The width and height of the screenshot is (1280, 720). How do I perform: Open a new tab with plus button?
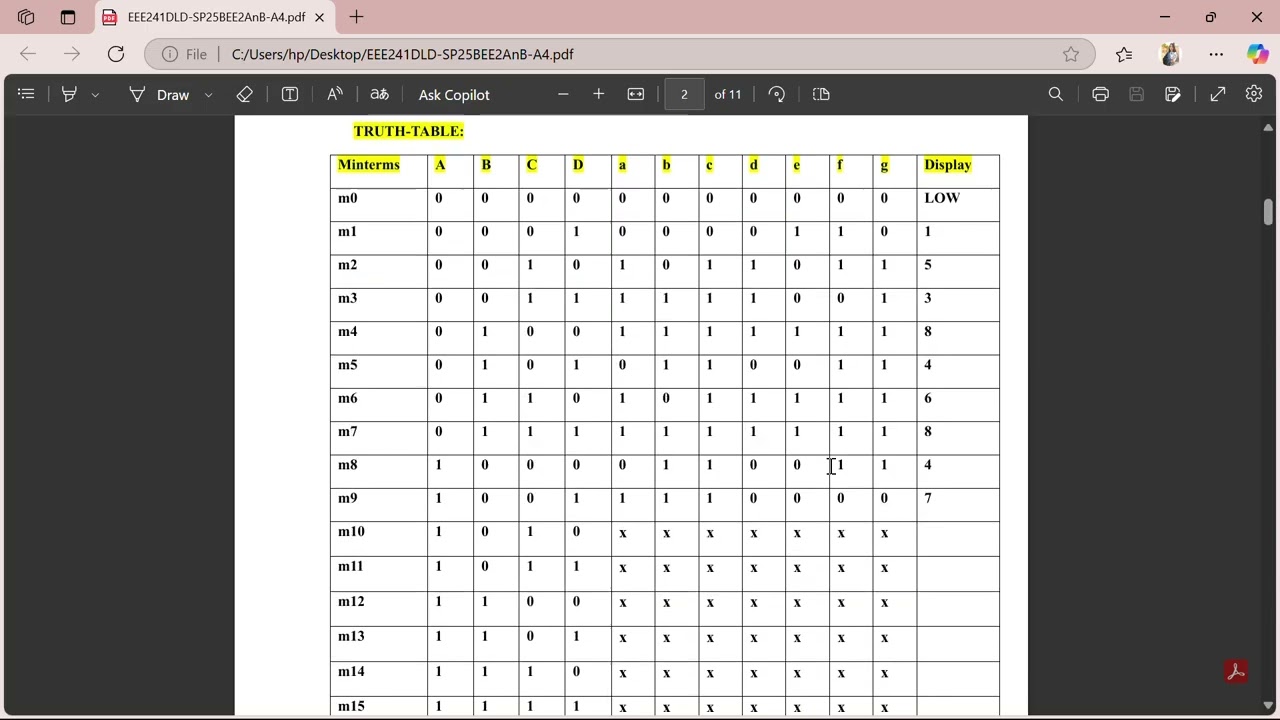coord(356,17)
